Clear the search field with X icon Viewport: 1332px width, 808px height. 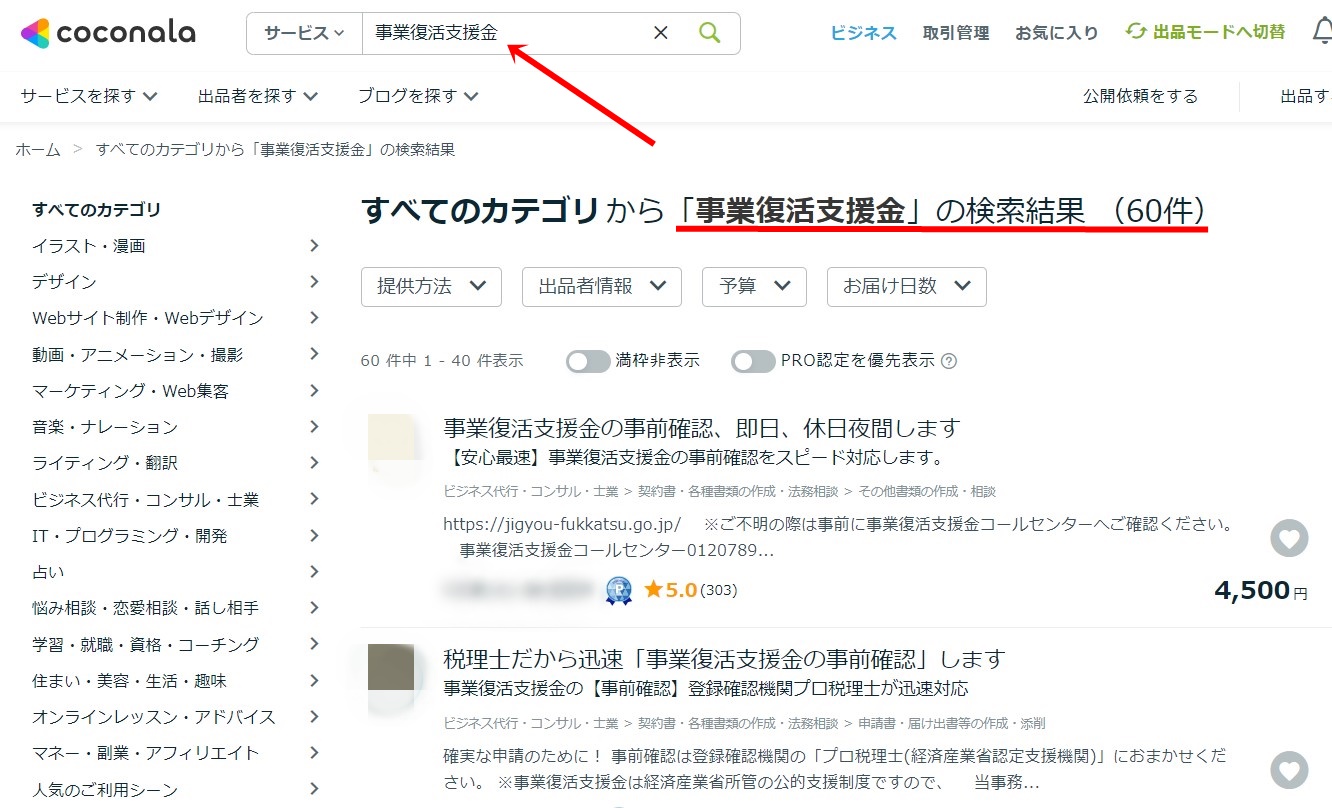click(x=661, y=33)
